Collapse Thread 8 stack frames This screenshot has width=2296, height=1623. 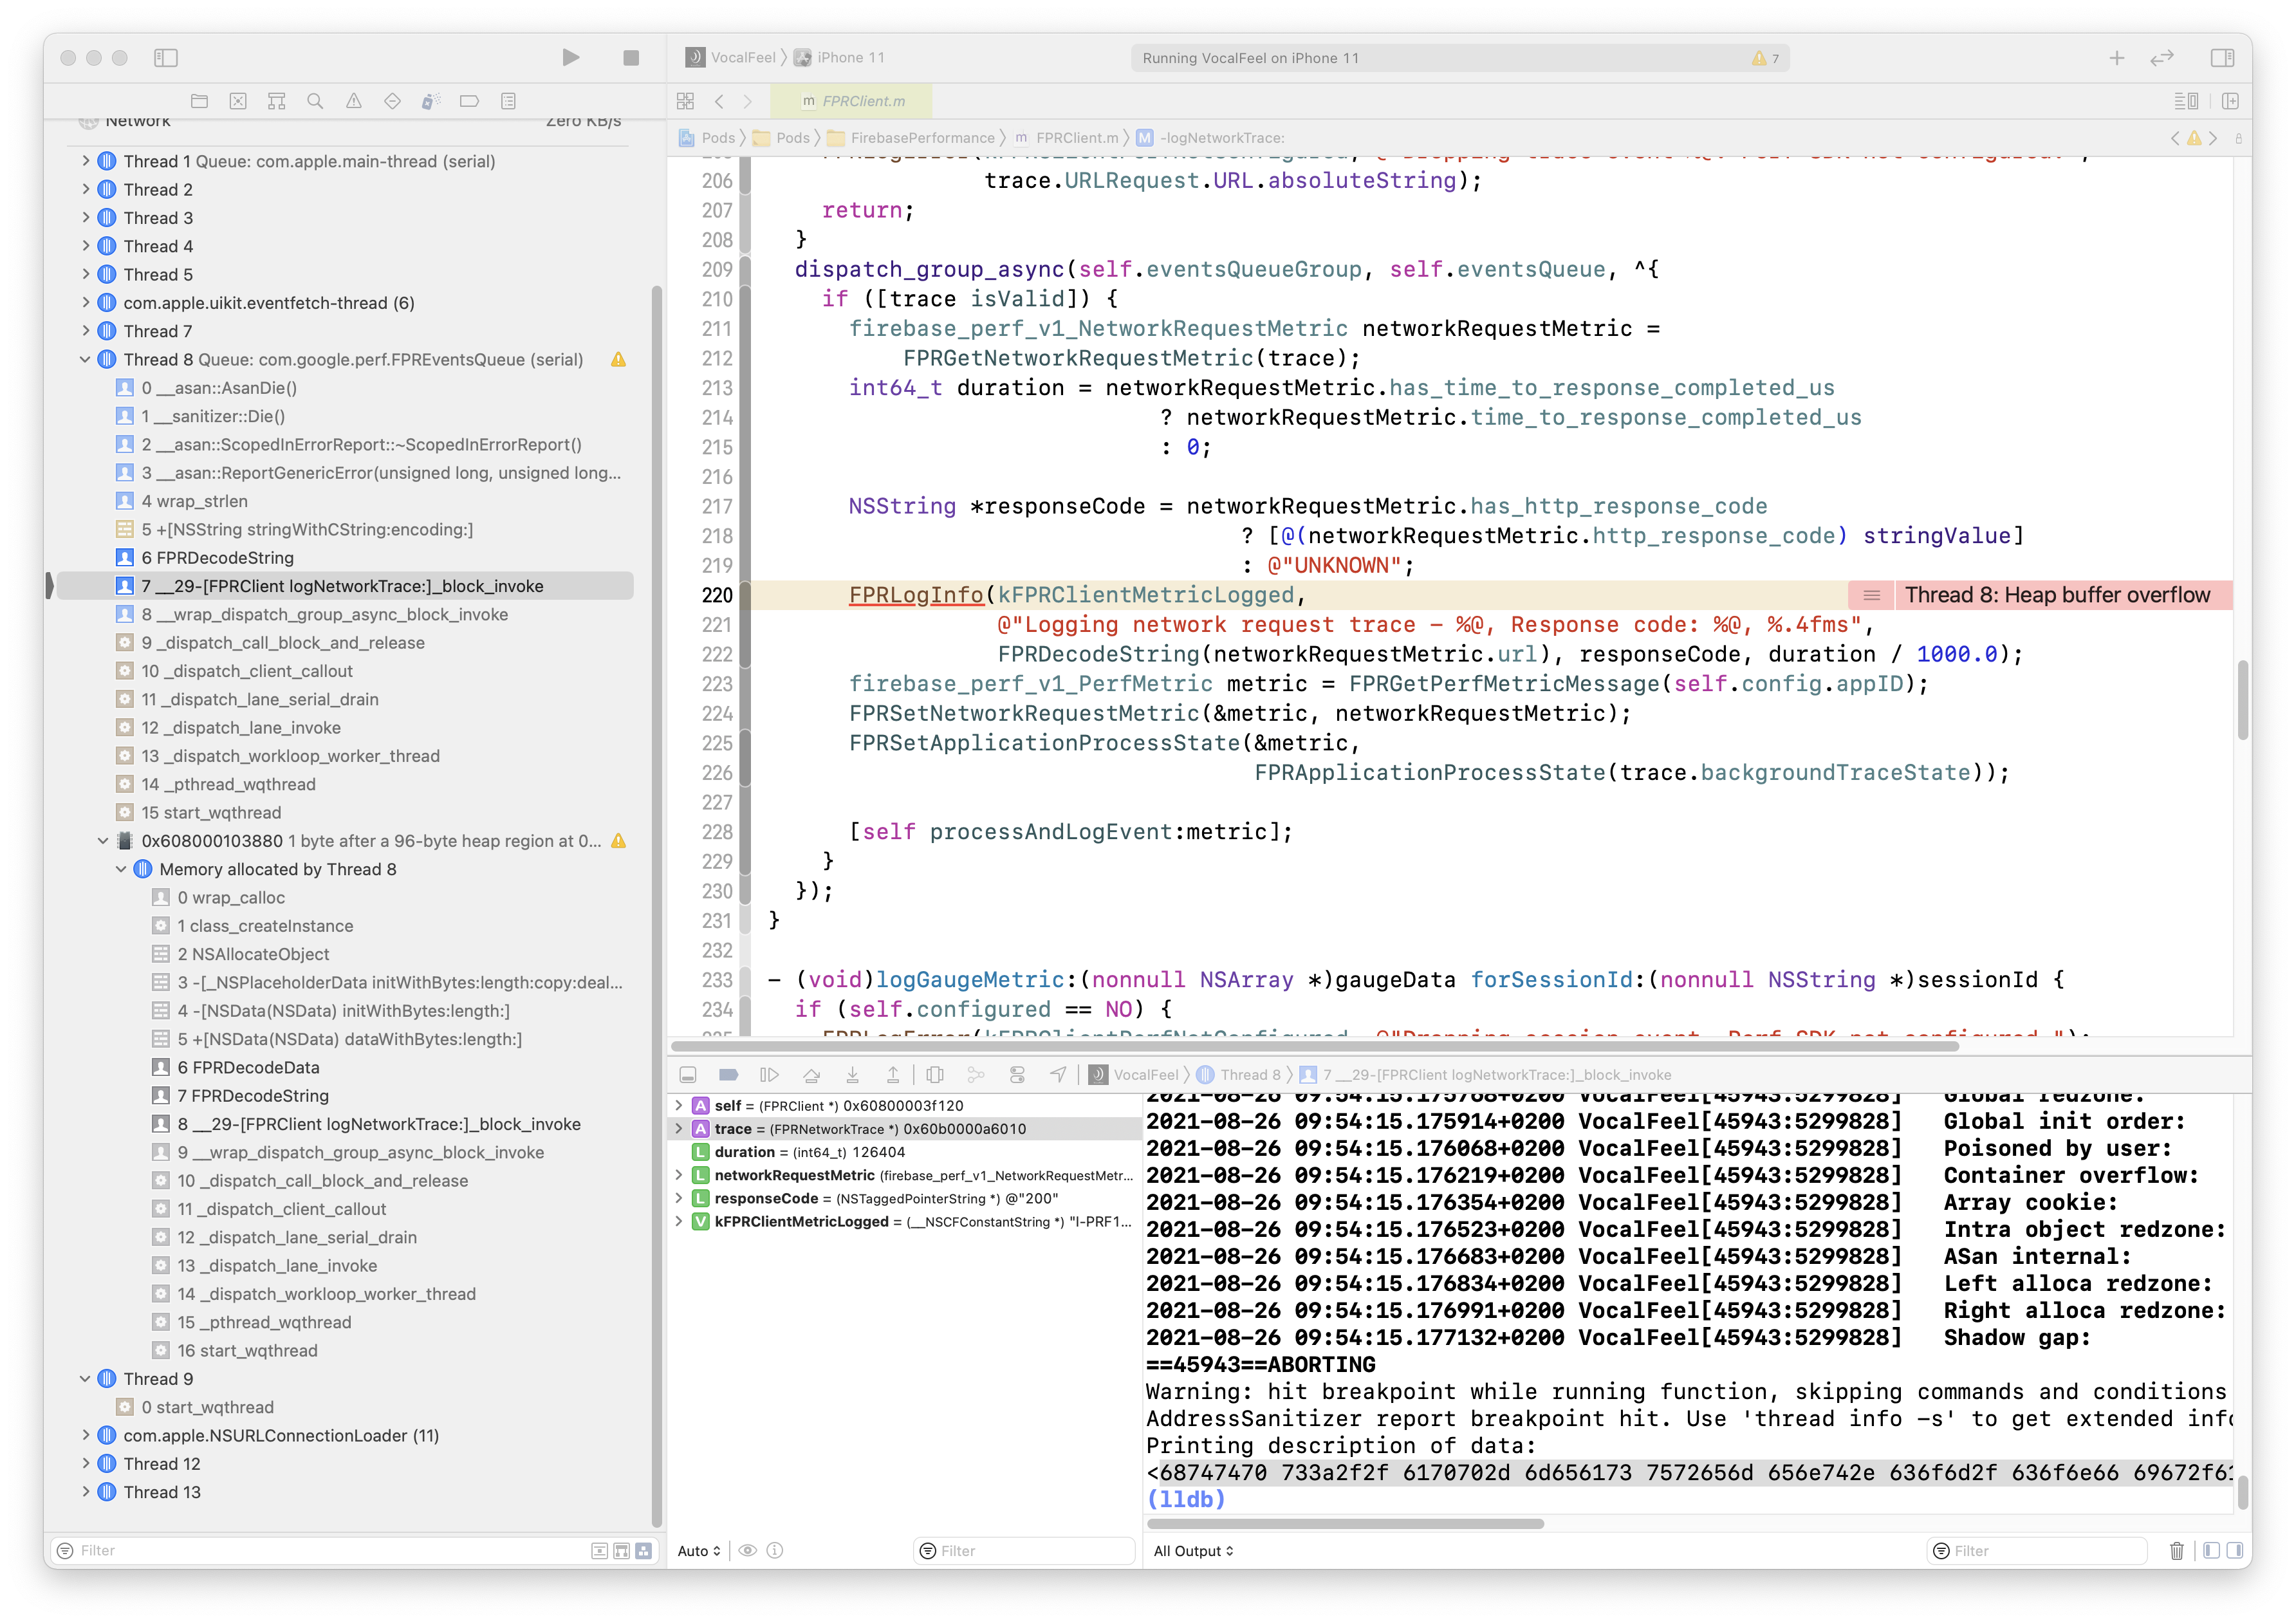pyautogui.click(x=85, y=359)
